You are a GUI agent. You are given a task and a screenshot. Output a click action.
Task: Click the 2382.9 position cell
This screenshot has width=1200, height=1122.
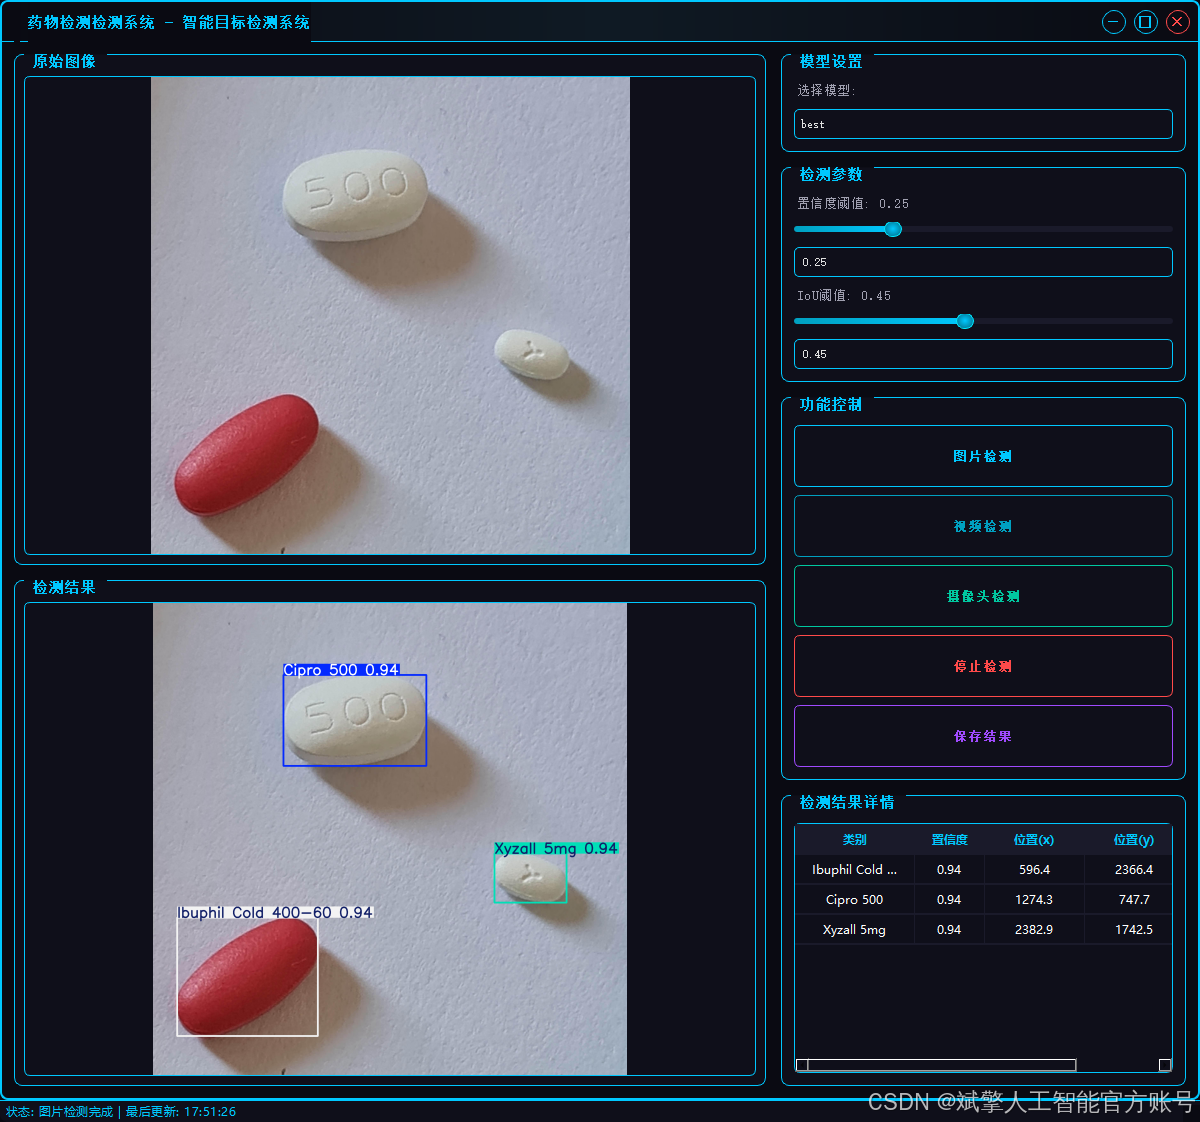tap(1034, 930)
